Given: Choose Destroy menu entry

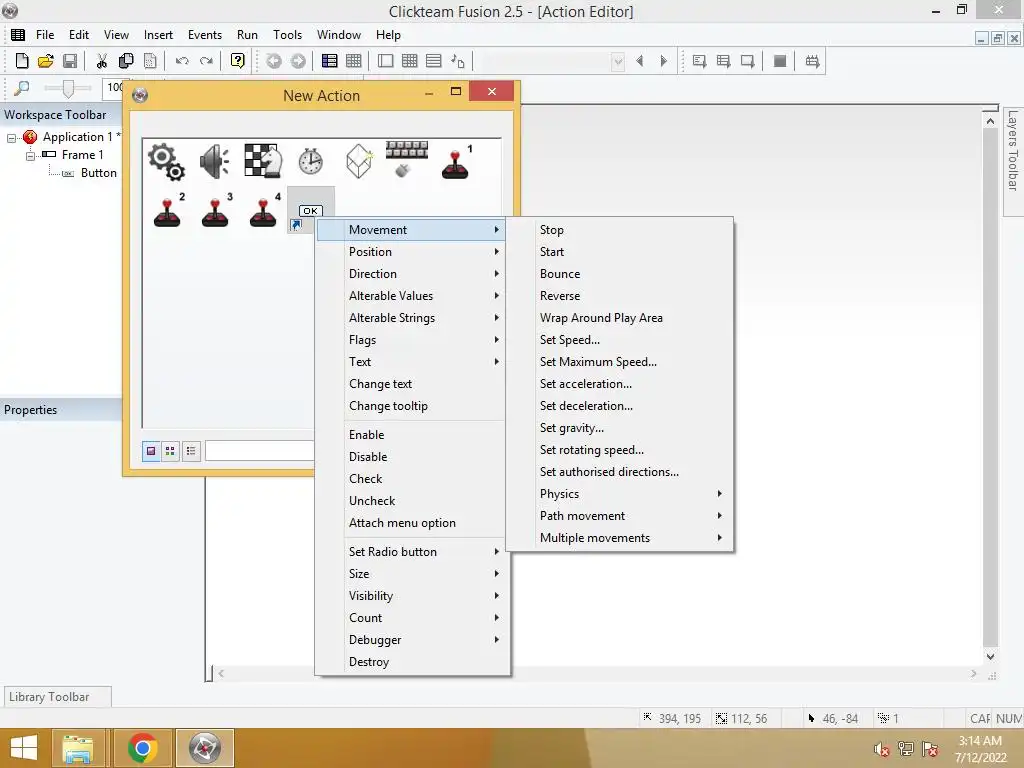Looking at the screenshot, I should pos(410,662).
